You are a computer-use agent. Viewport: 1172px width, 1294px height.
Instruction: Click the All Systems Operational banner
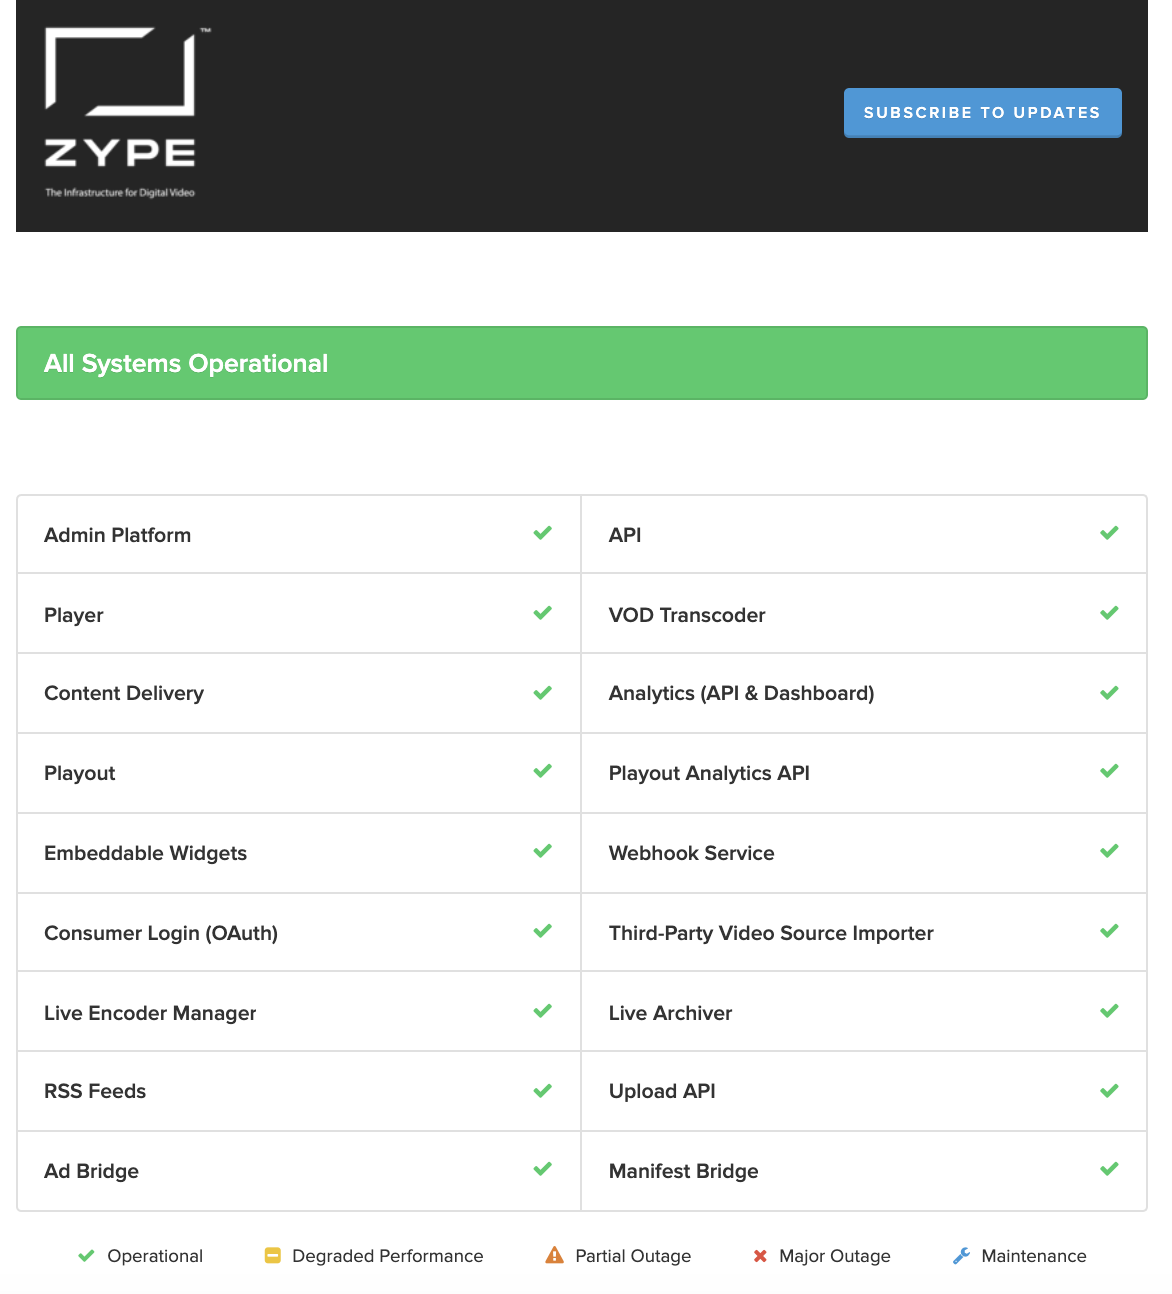[582, 363]
